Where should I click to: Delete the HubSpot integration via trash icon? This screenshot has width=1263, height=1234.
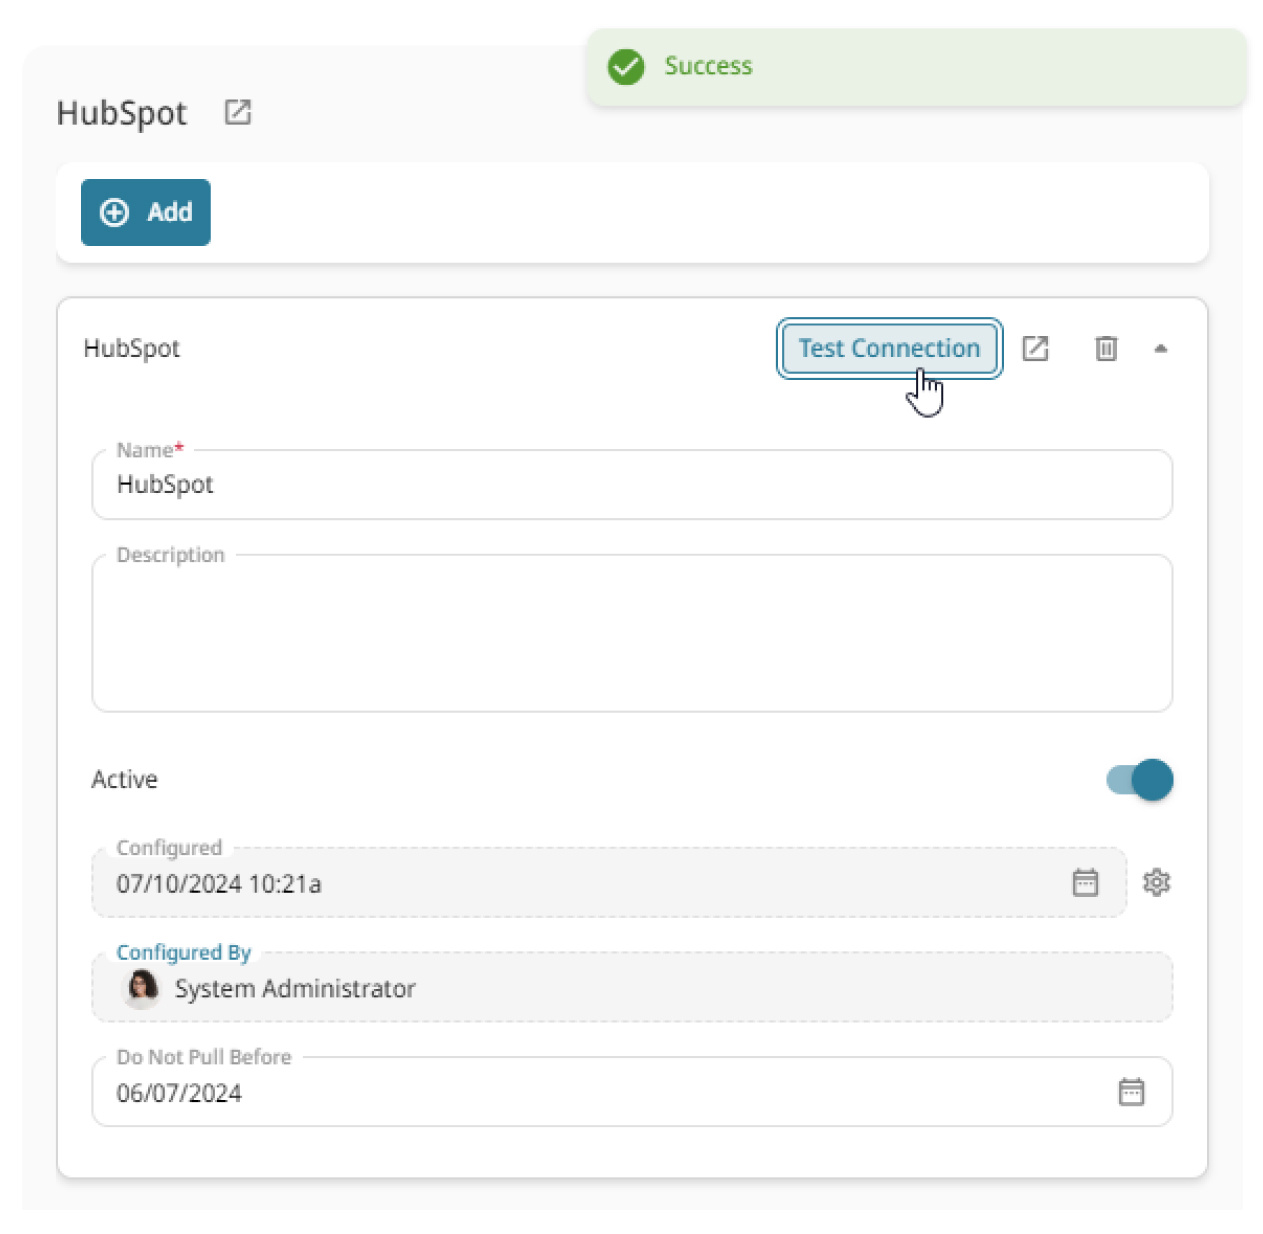[1105, 348]
